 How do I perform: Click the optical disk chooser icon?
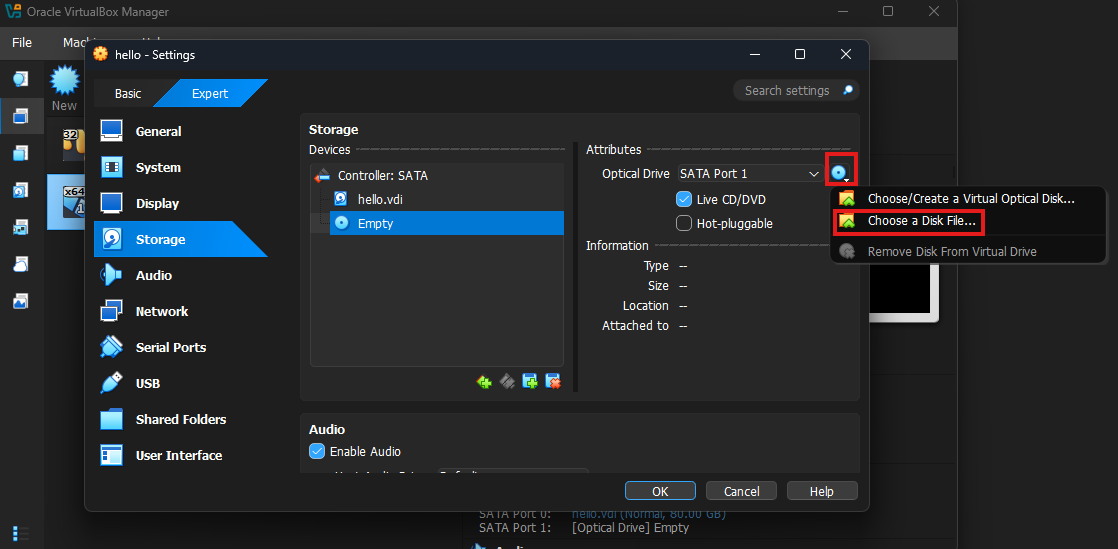tap(839, 174)
